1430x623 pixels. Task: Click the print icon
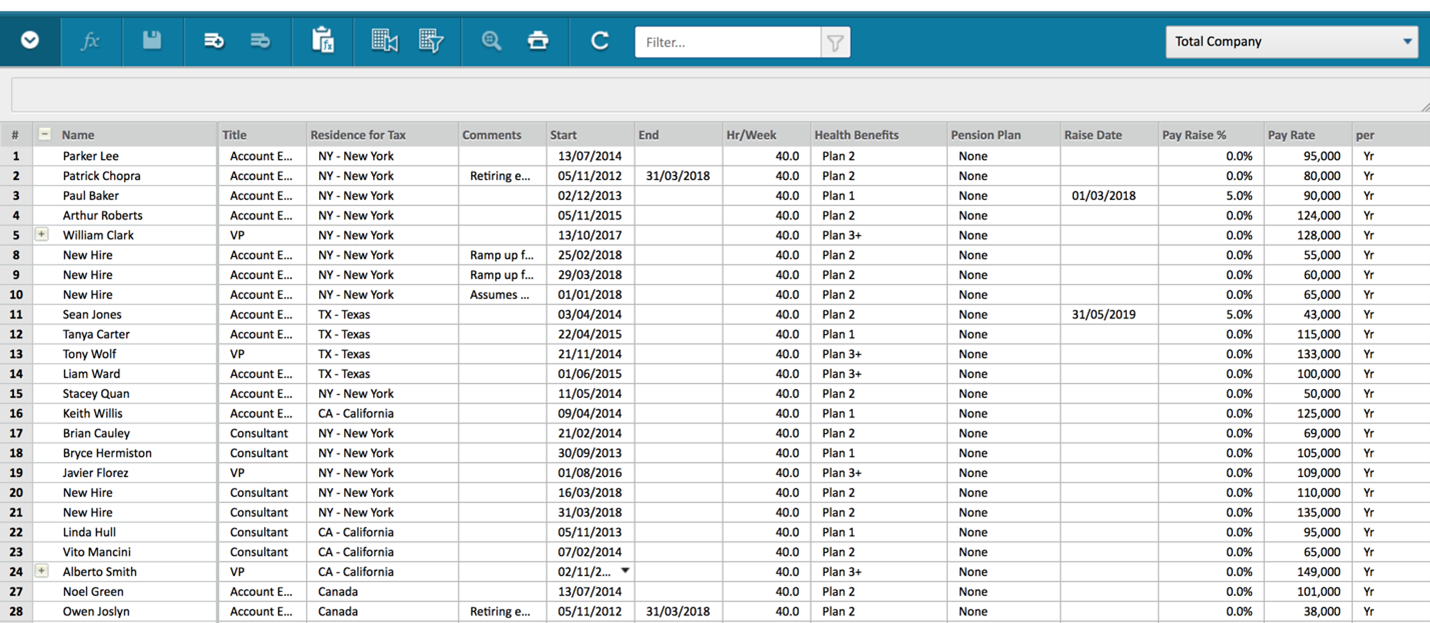click(x=538, y=41)
